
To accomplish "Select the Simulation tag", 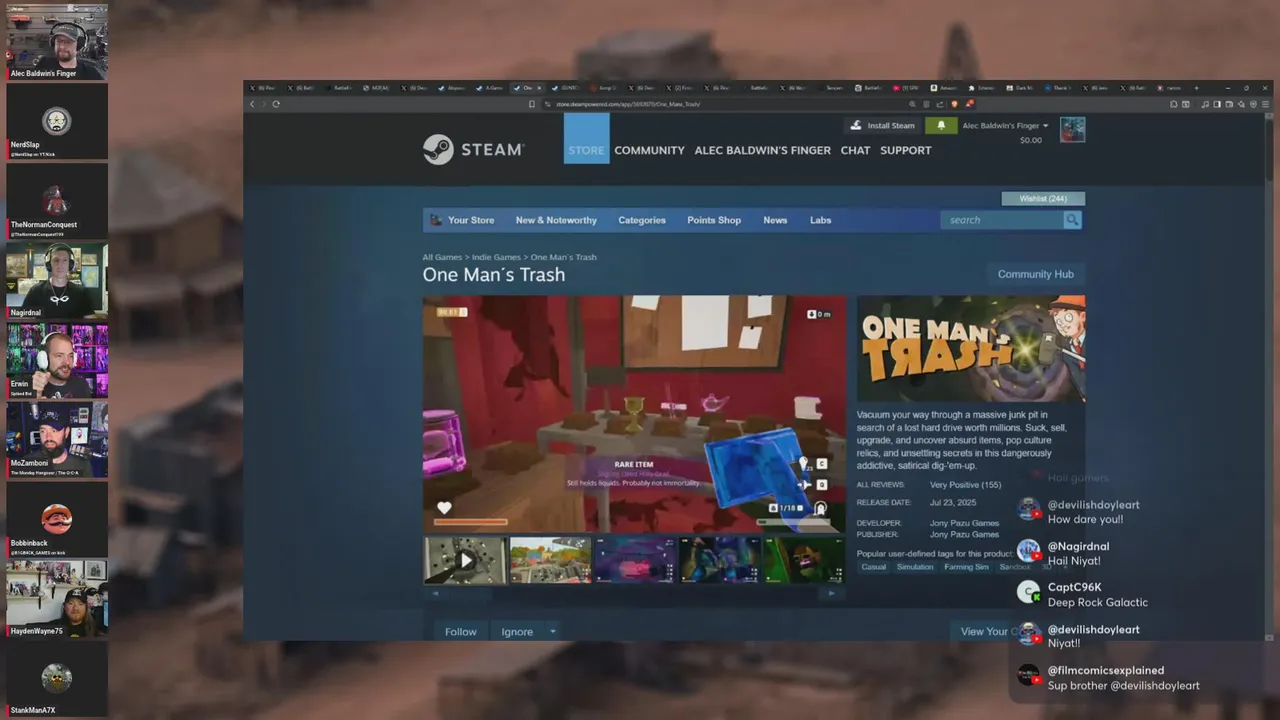I will coord(915,567).
